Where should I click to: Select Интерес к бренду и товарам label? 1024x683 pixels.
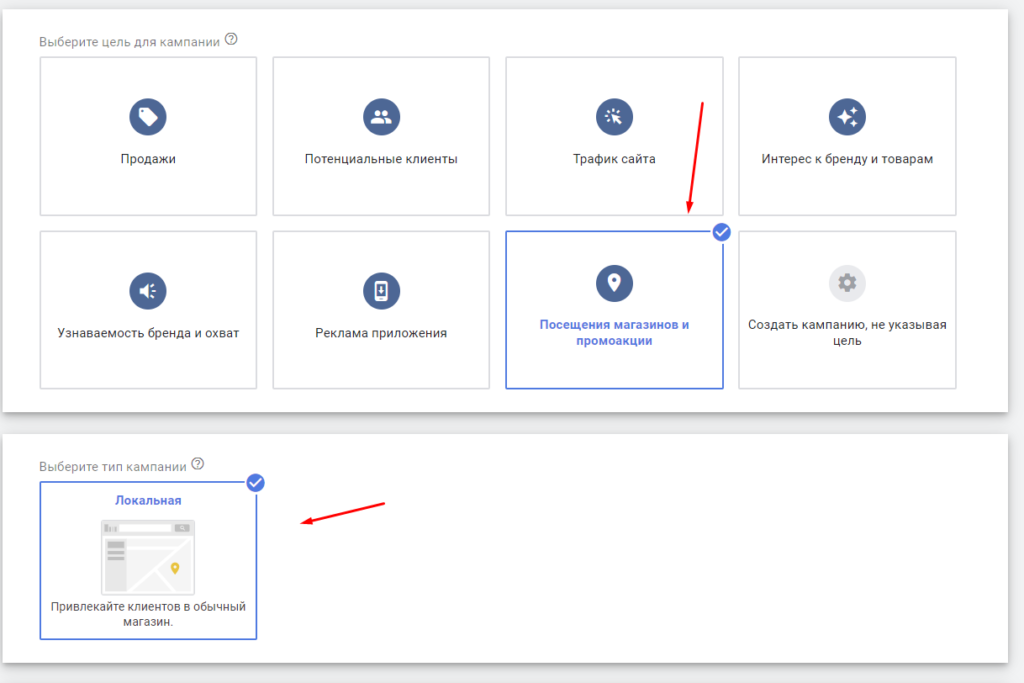[x=847, y=159]
